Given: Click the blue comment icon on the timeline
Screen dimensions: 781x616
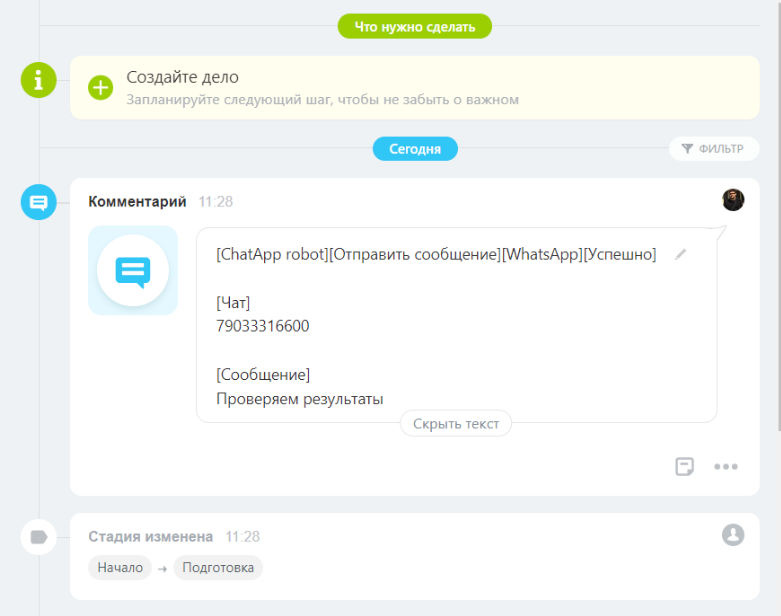Looking at the screenshot, I should (x=39, y=203).
